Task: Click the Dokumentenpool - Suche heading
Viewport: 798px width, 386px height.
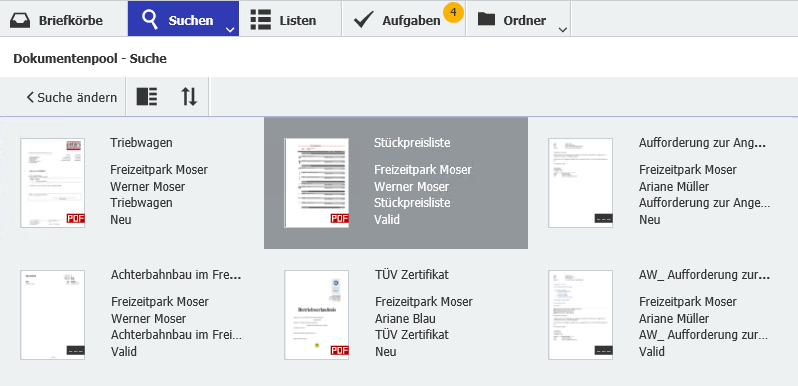Action: coord(90,59)
